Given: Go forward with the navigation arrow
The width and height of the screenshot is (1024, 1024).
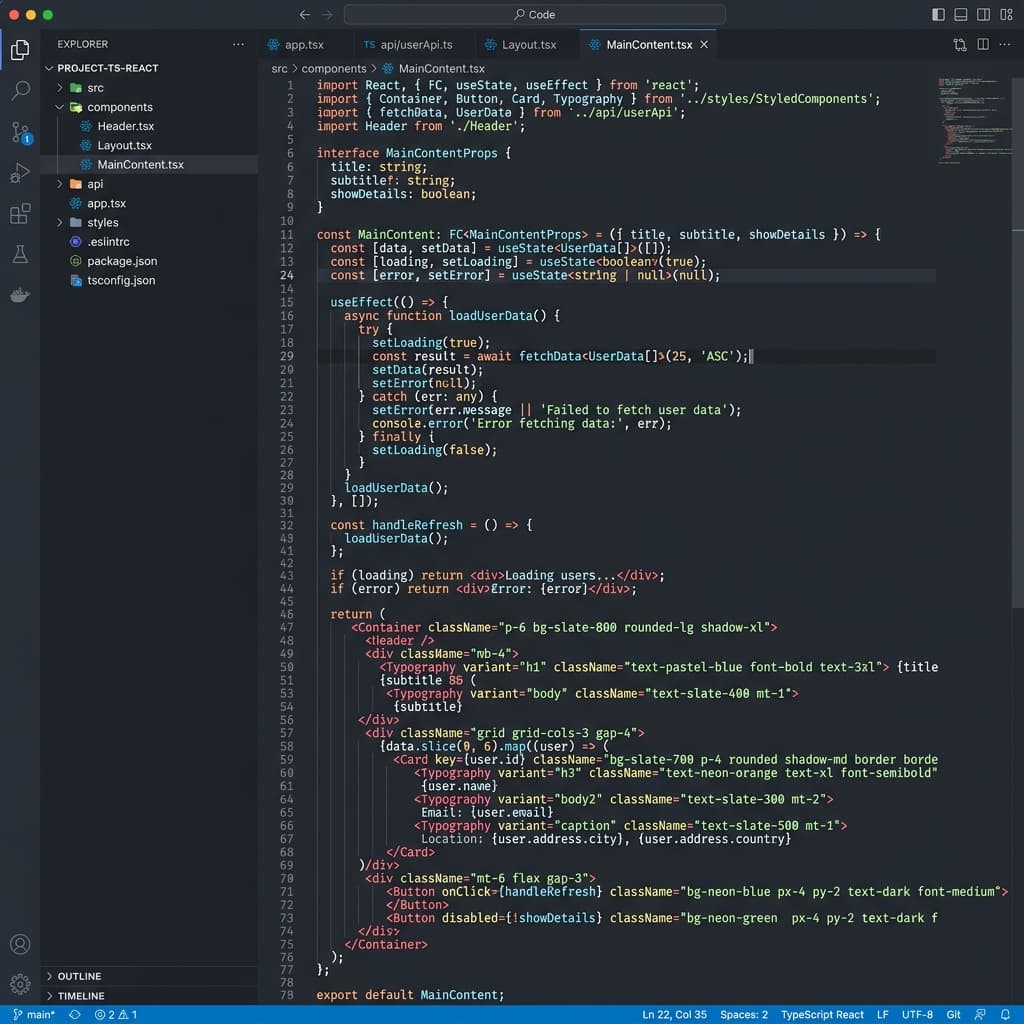Looking at the screenshot, I should (x=327, y=14).
